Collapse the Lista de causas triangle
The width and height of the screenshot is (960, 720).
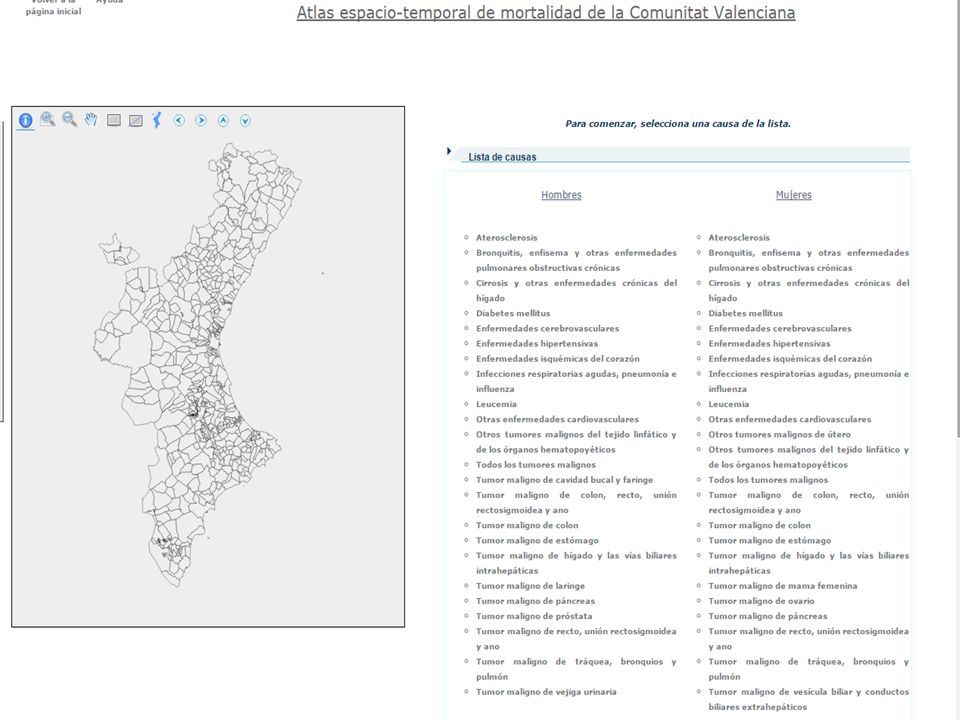point(449,151)
